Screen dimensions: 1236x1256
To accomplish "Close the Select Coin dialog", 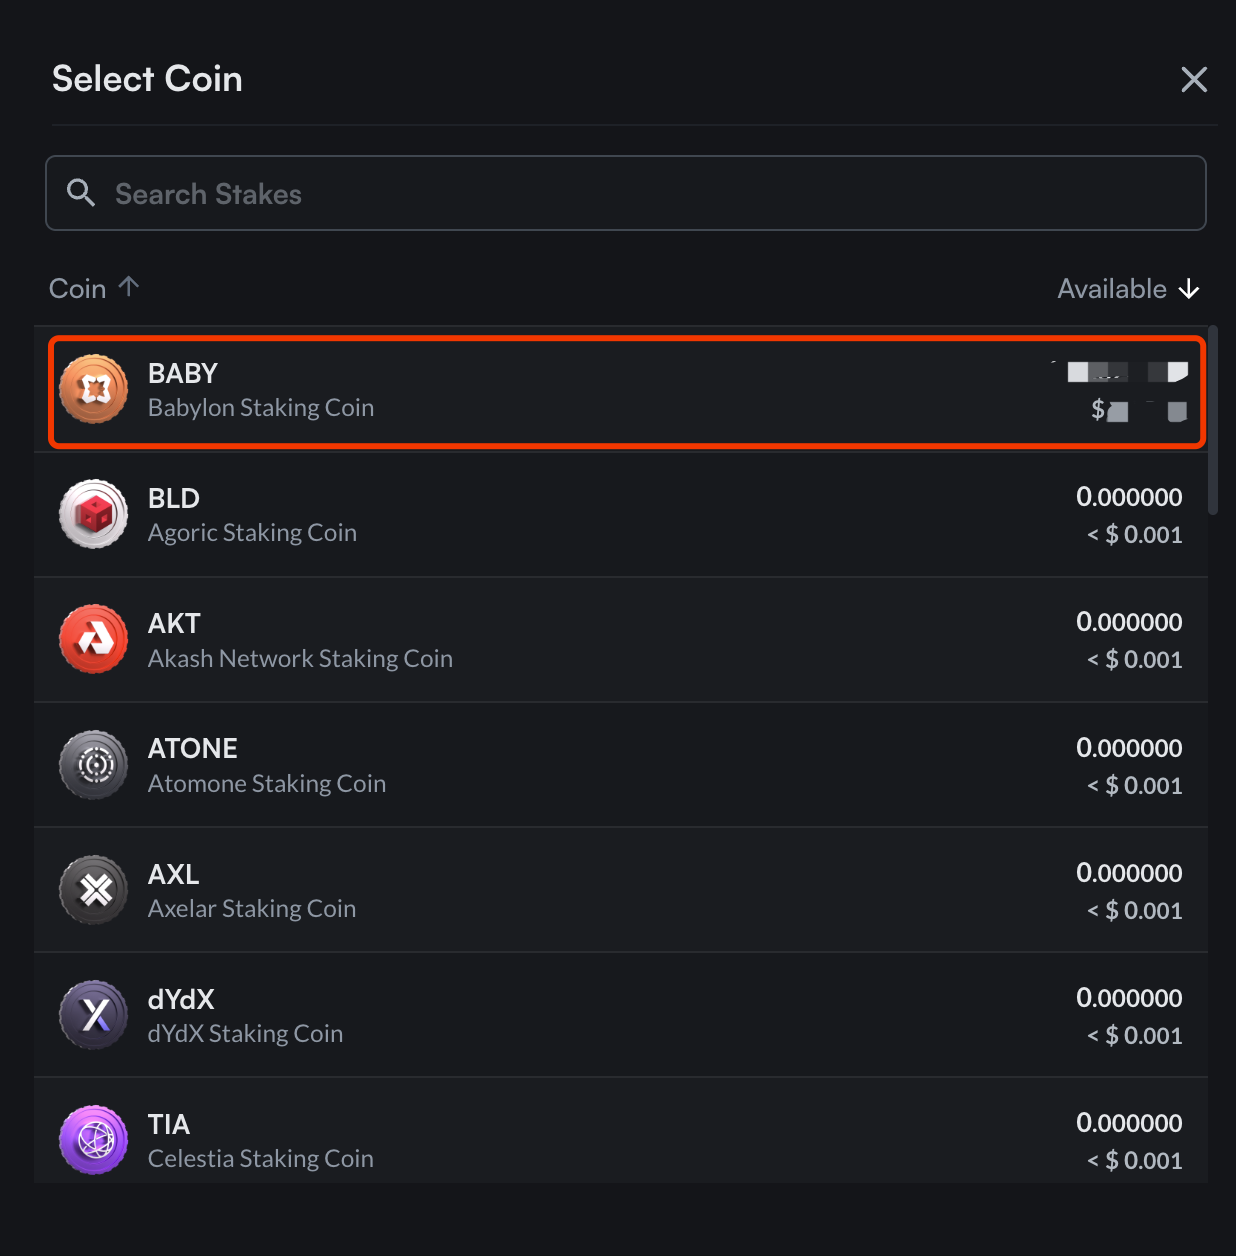I will tap(1194, 79).
